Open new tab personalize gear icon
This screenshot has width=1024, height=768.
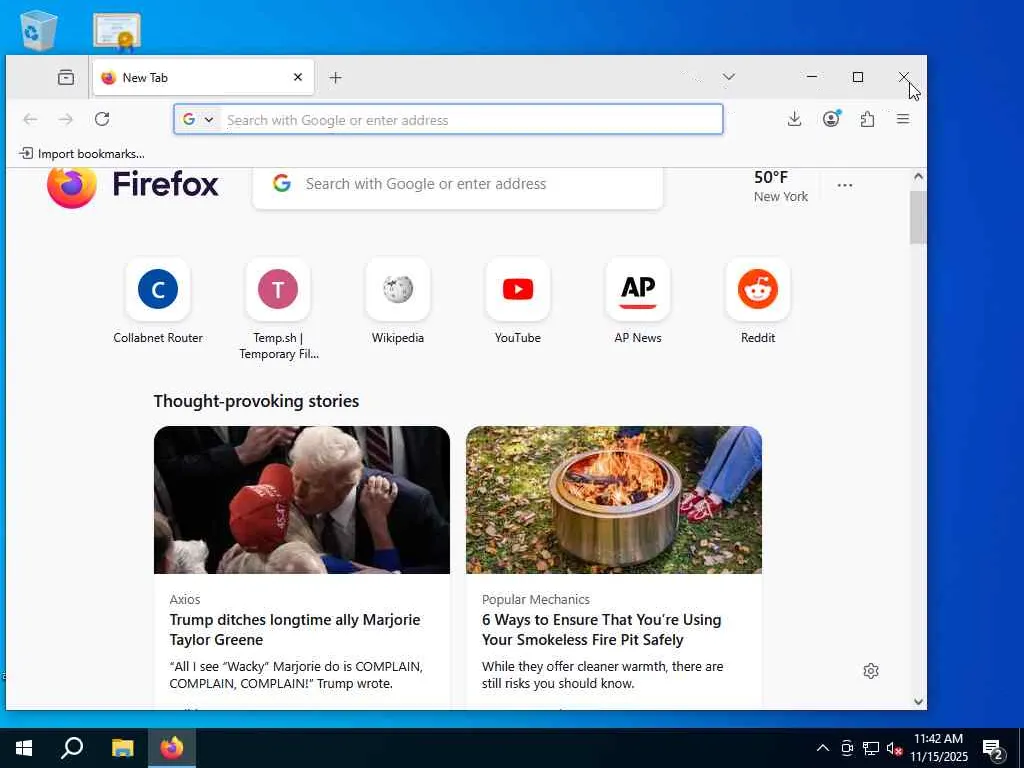click(x=871, y=671)
